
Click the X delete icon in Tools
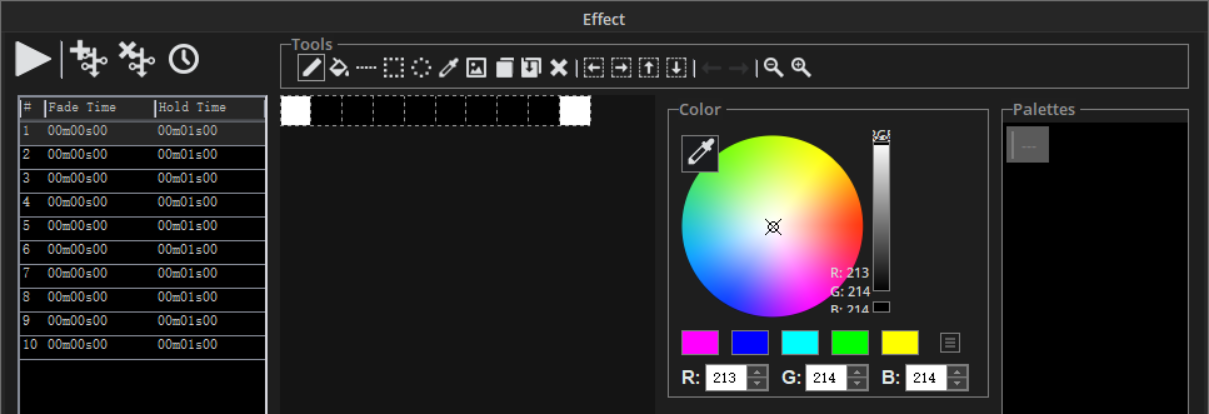click(x=559, y=68)
